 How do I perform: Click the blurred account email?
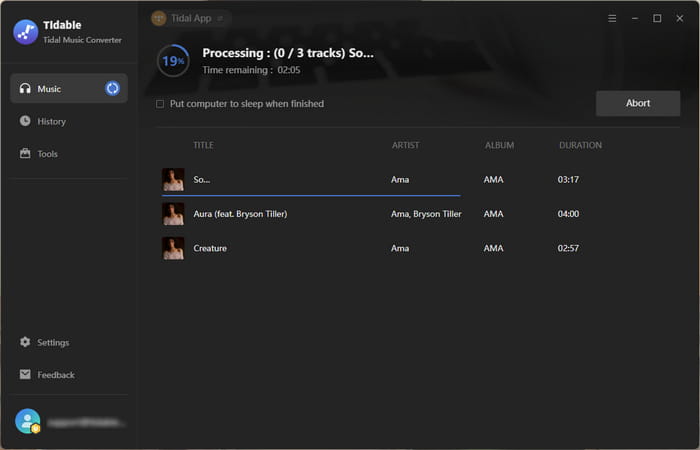(86, 422)
